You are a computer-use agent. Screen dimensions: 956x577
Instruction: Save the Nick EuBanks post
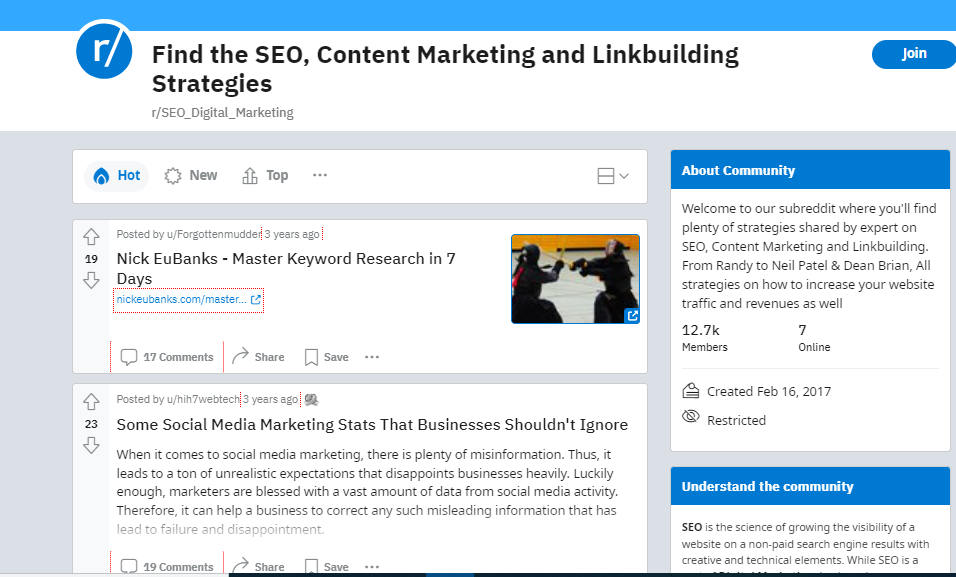(326, 357)
